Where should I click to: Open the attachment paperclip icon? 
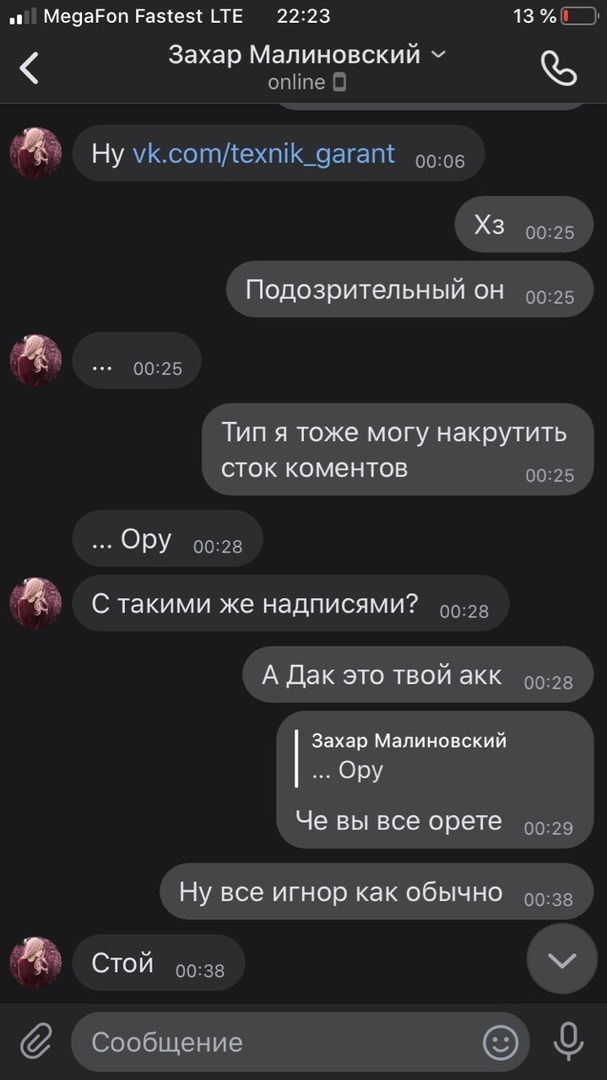point(36,1041)
